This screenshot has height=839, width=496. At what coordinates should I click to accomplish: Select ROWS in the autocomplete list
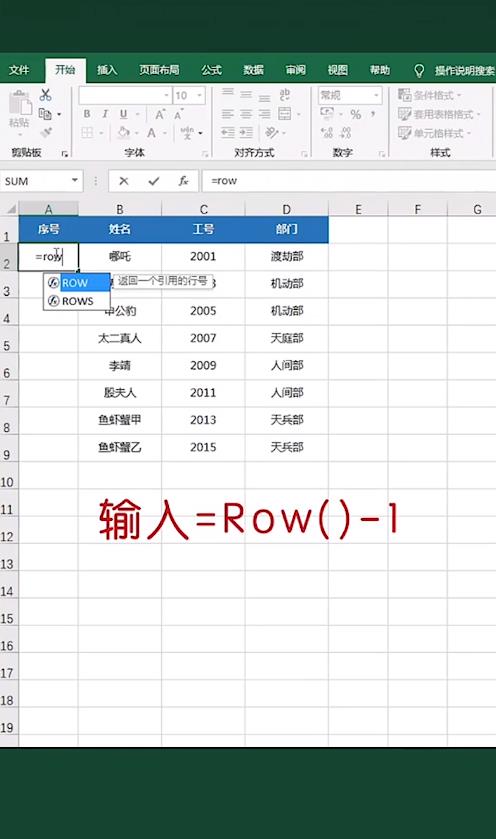pyautogui.click(x=77, y=301)
